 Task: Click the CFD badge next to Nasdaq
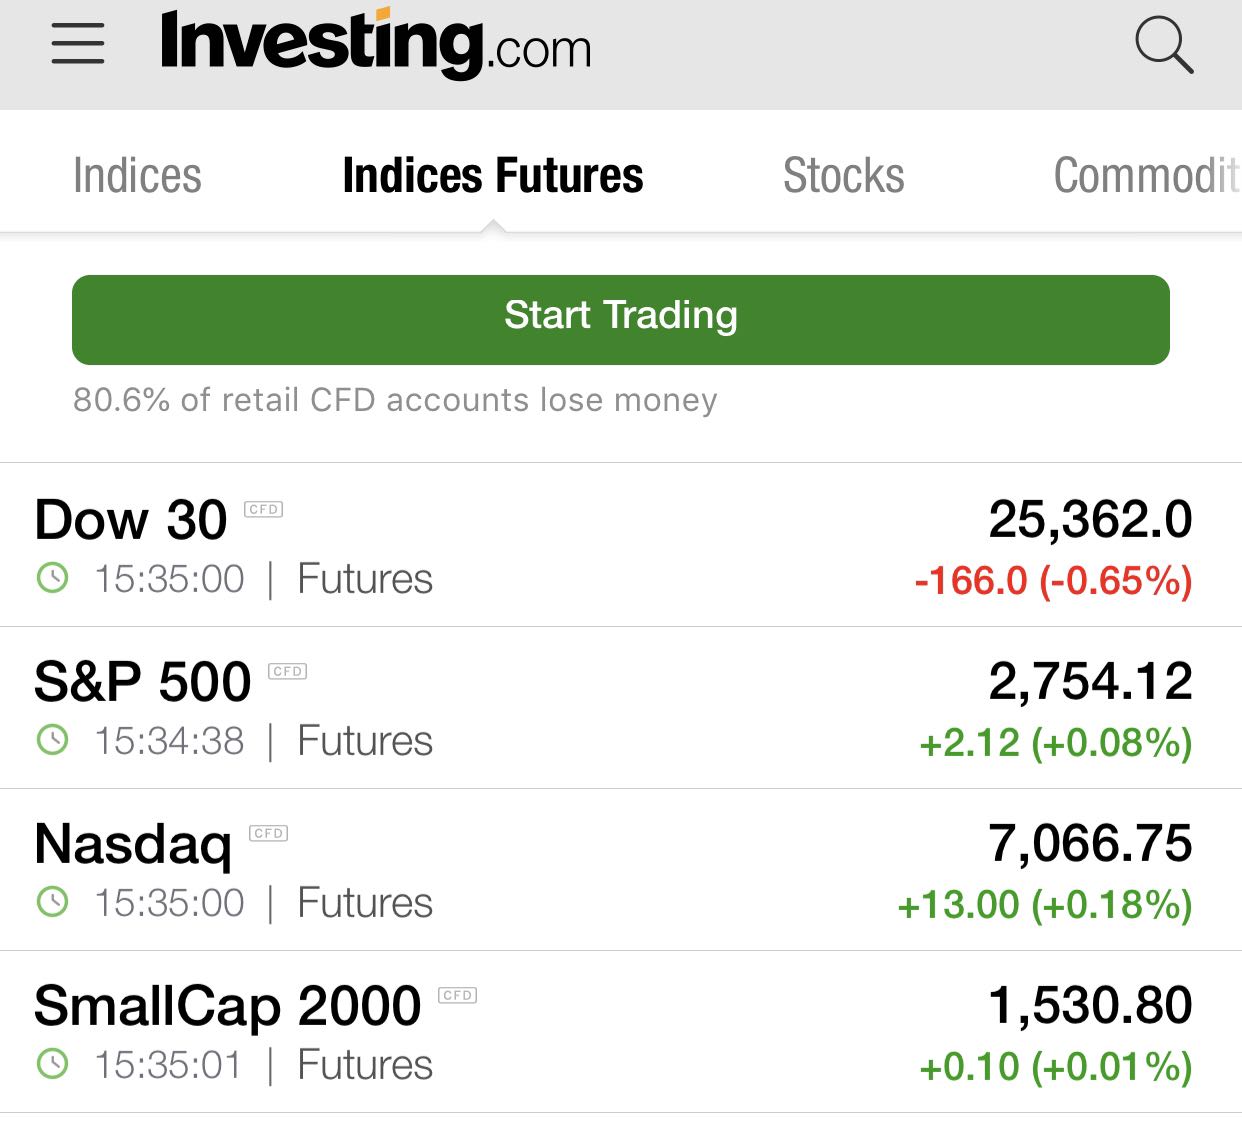click(268, 833)
